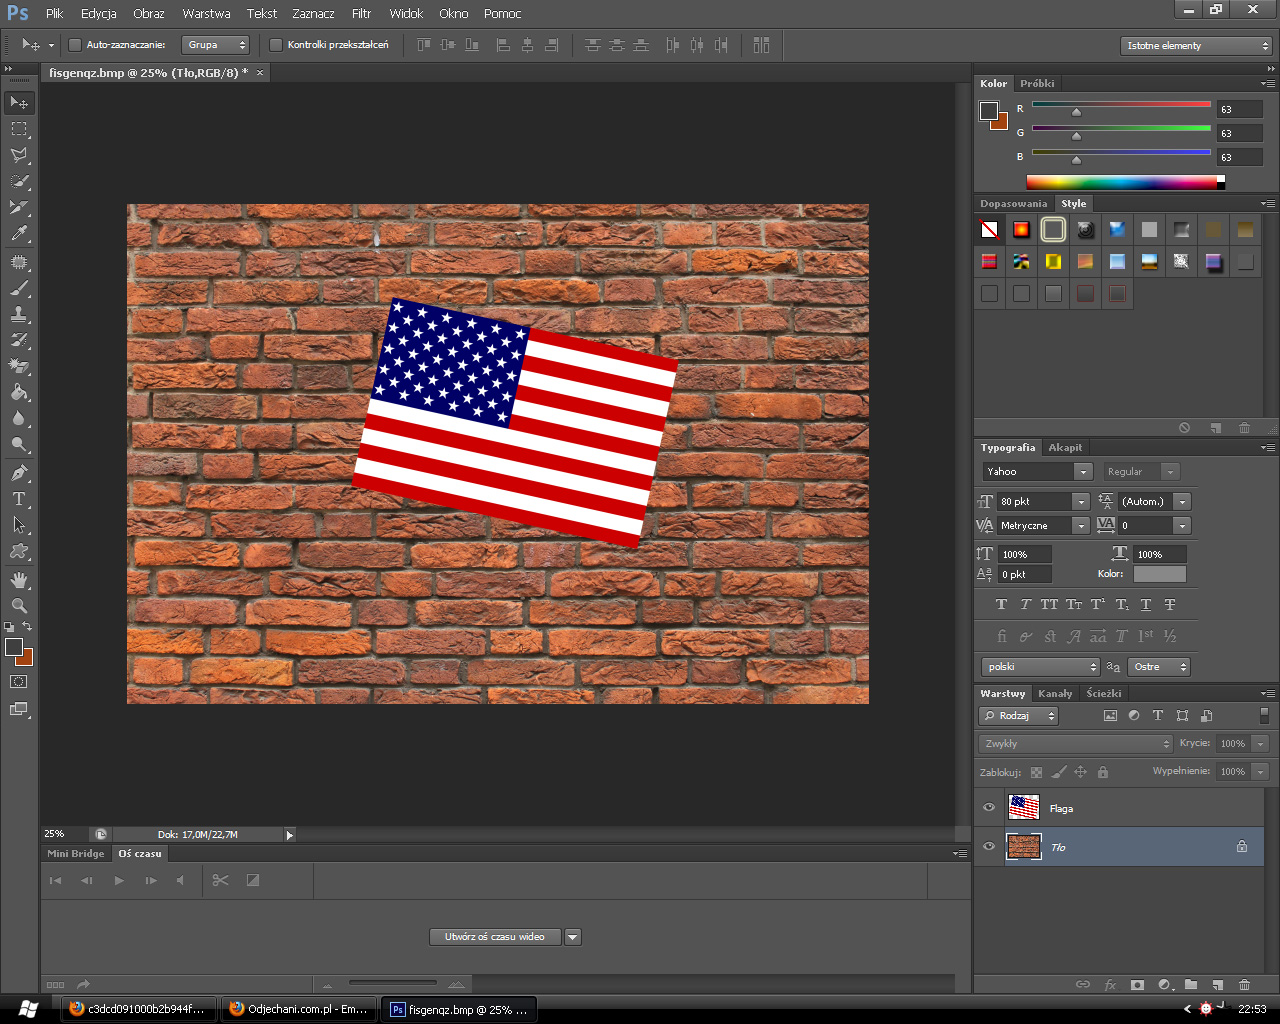Open the timeline type arrow next to Utwórz
1280x1024 pixels.
point(573,937)
